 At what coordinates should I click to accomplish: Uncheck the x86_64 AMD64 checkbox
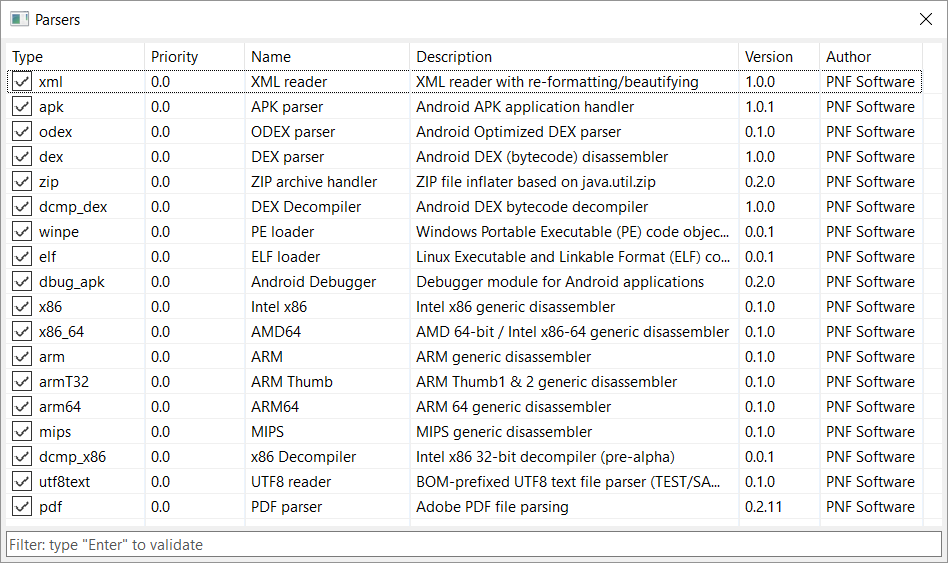pos(22,332)
